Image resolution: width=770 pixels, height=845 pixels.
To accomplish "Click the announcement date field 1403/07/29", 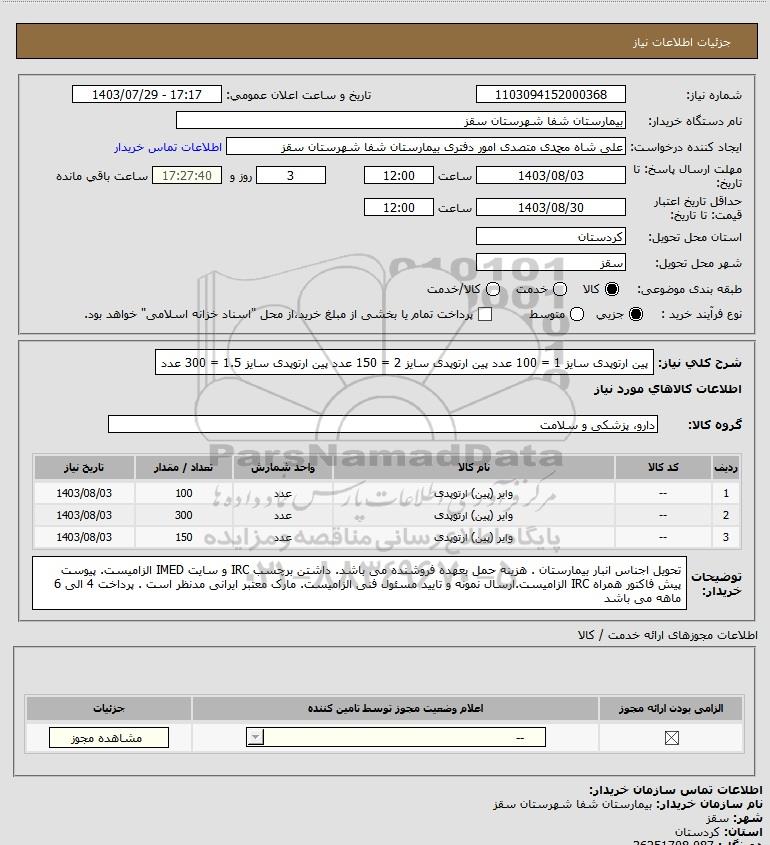I will (x=147, y=94).
